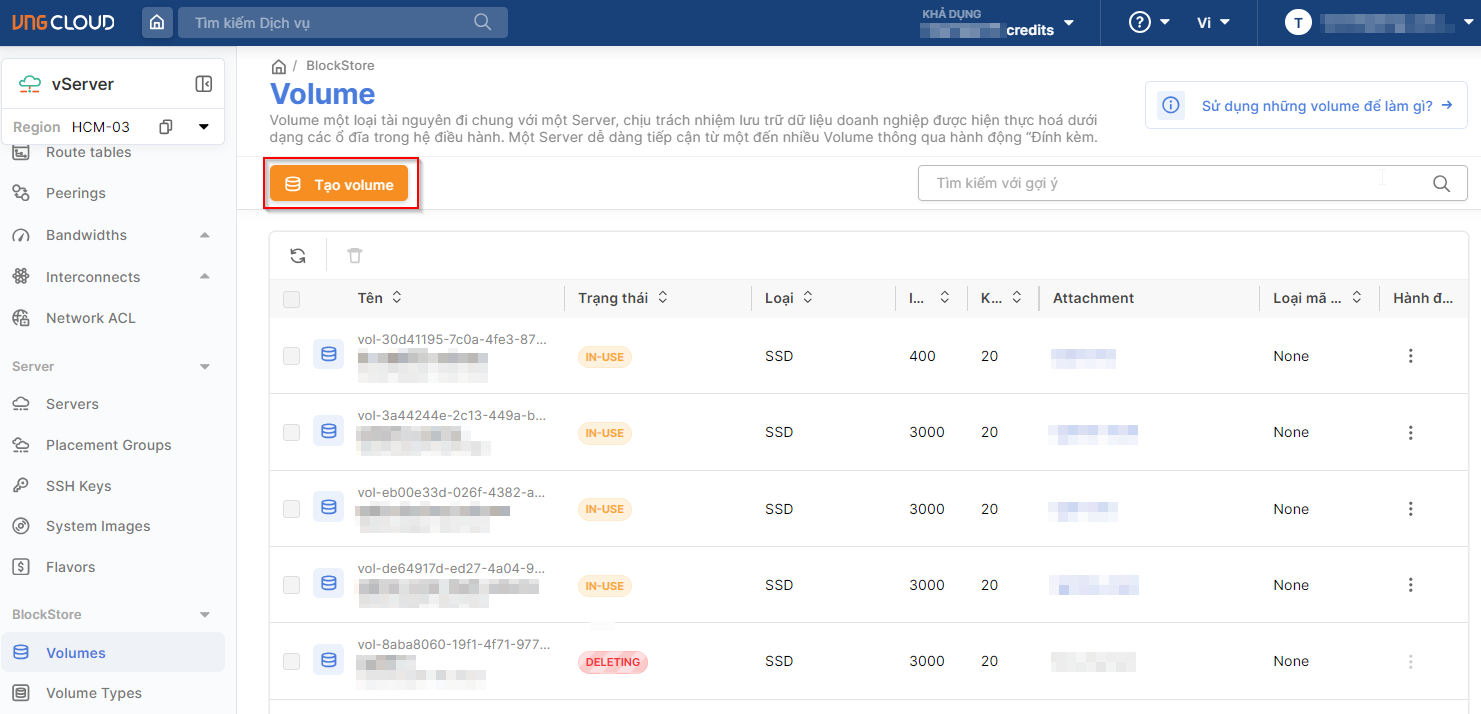Click the trash delete icon in toolbar

coord(354,256)
